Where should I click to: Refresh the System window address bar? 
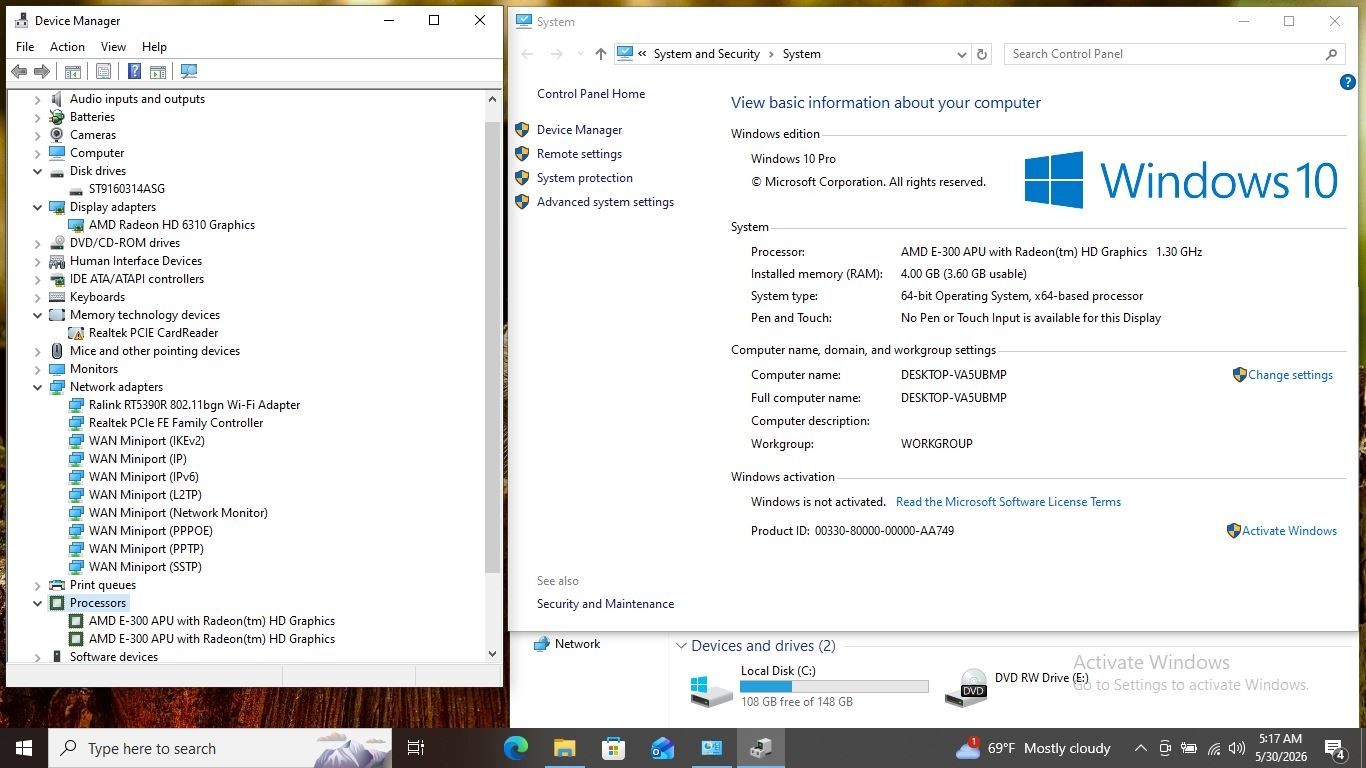[982, 54]
